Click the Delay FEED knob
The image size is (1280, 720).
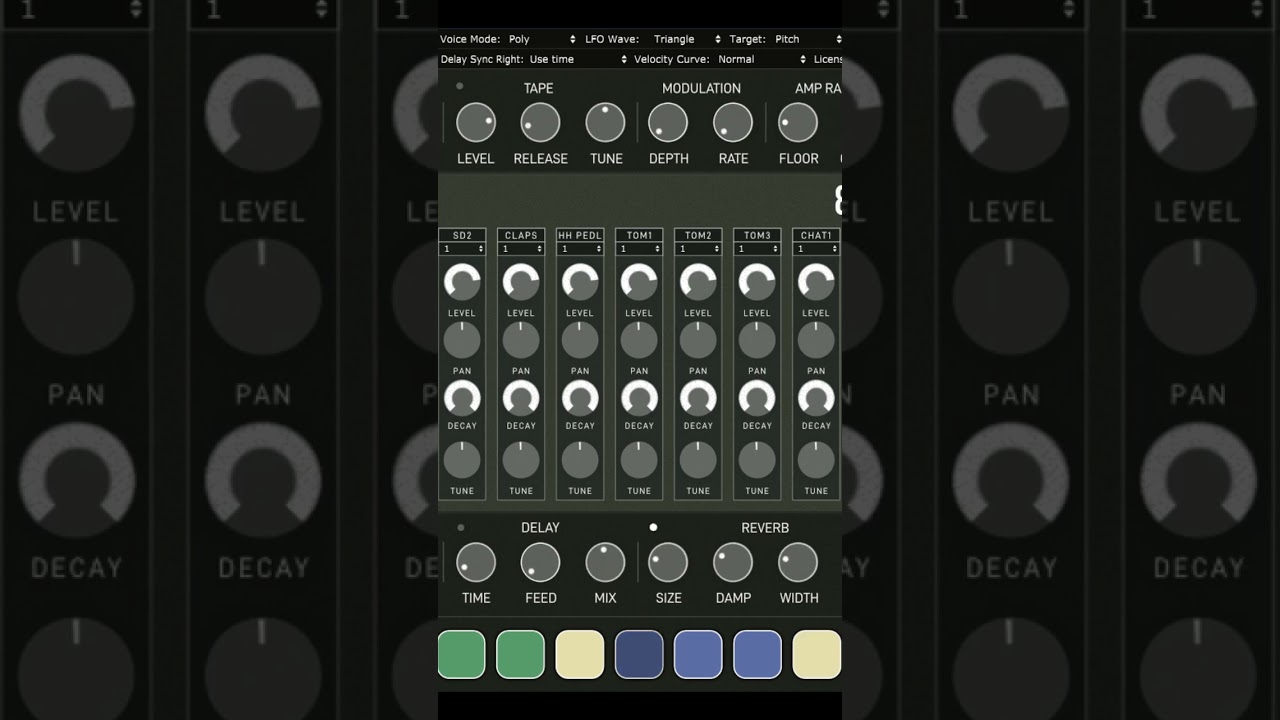pos(540,563)
